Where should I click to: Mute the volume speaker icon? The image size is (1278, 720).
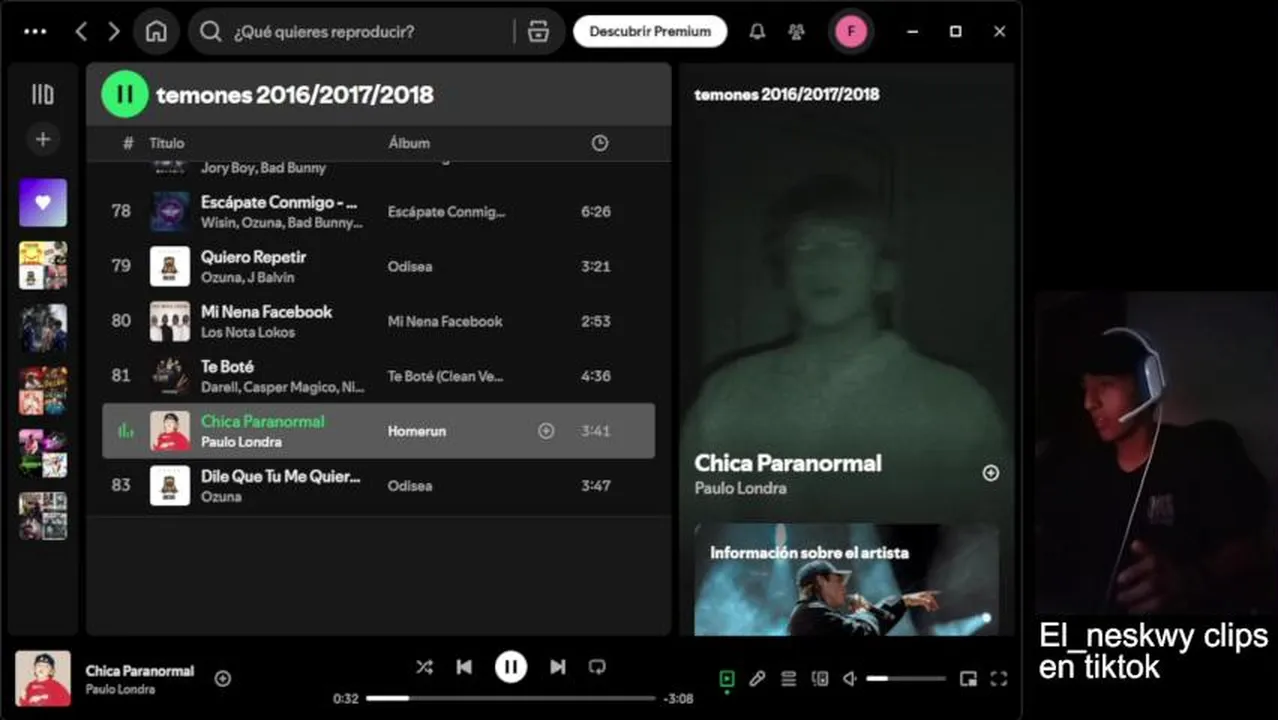(x=850, y=679)
